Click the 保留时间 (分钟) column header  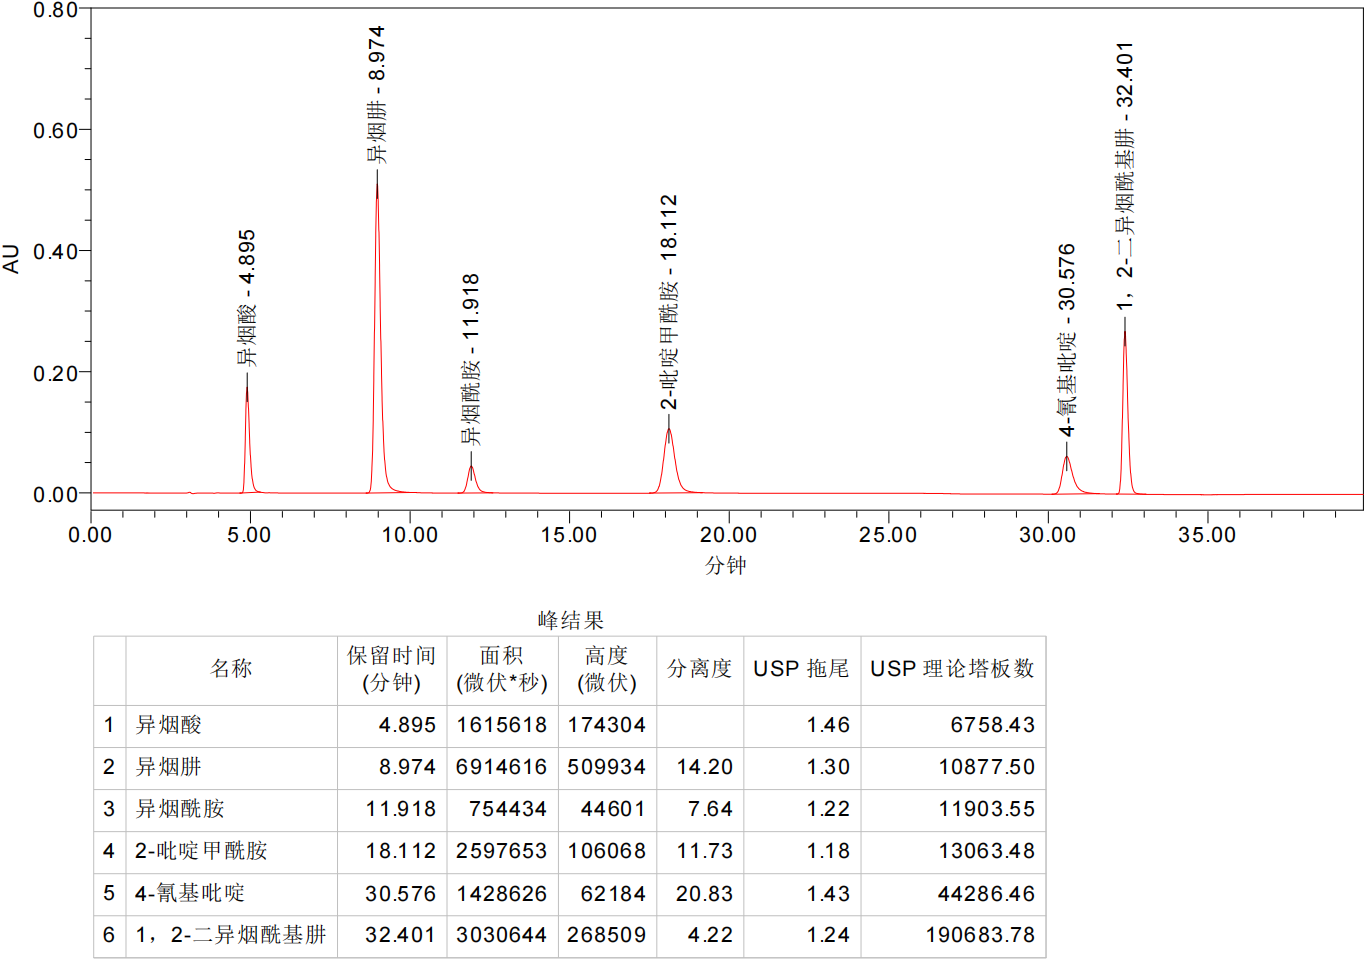click(391, 669)
